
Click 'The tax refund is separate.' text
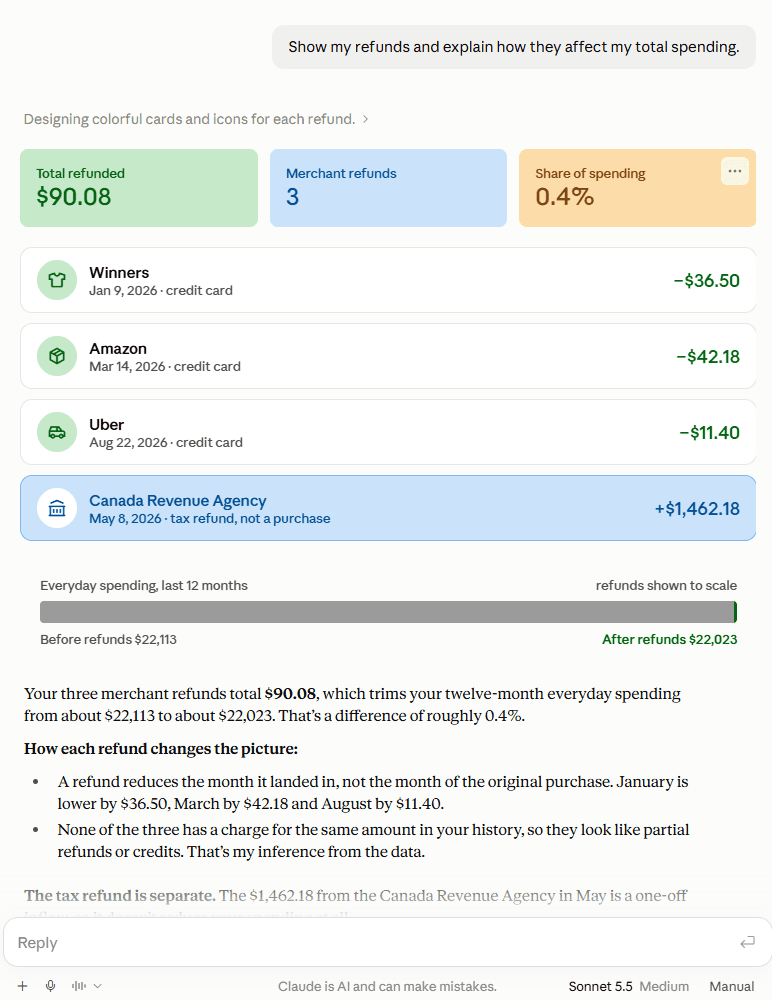120,896
